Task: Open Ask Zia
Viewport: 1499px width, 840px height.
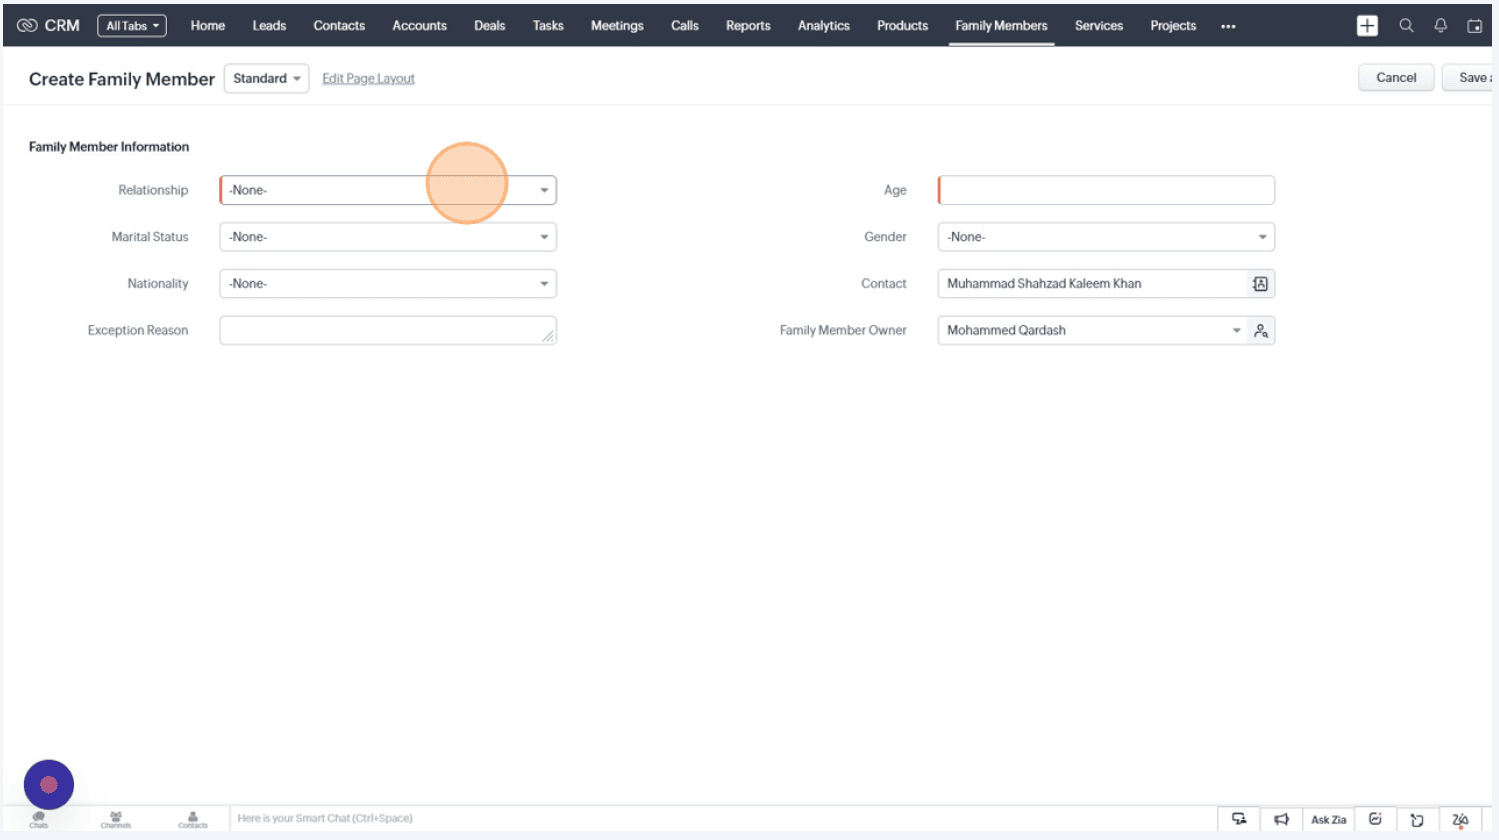Action: pos(1328,820)
